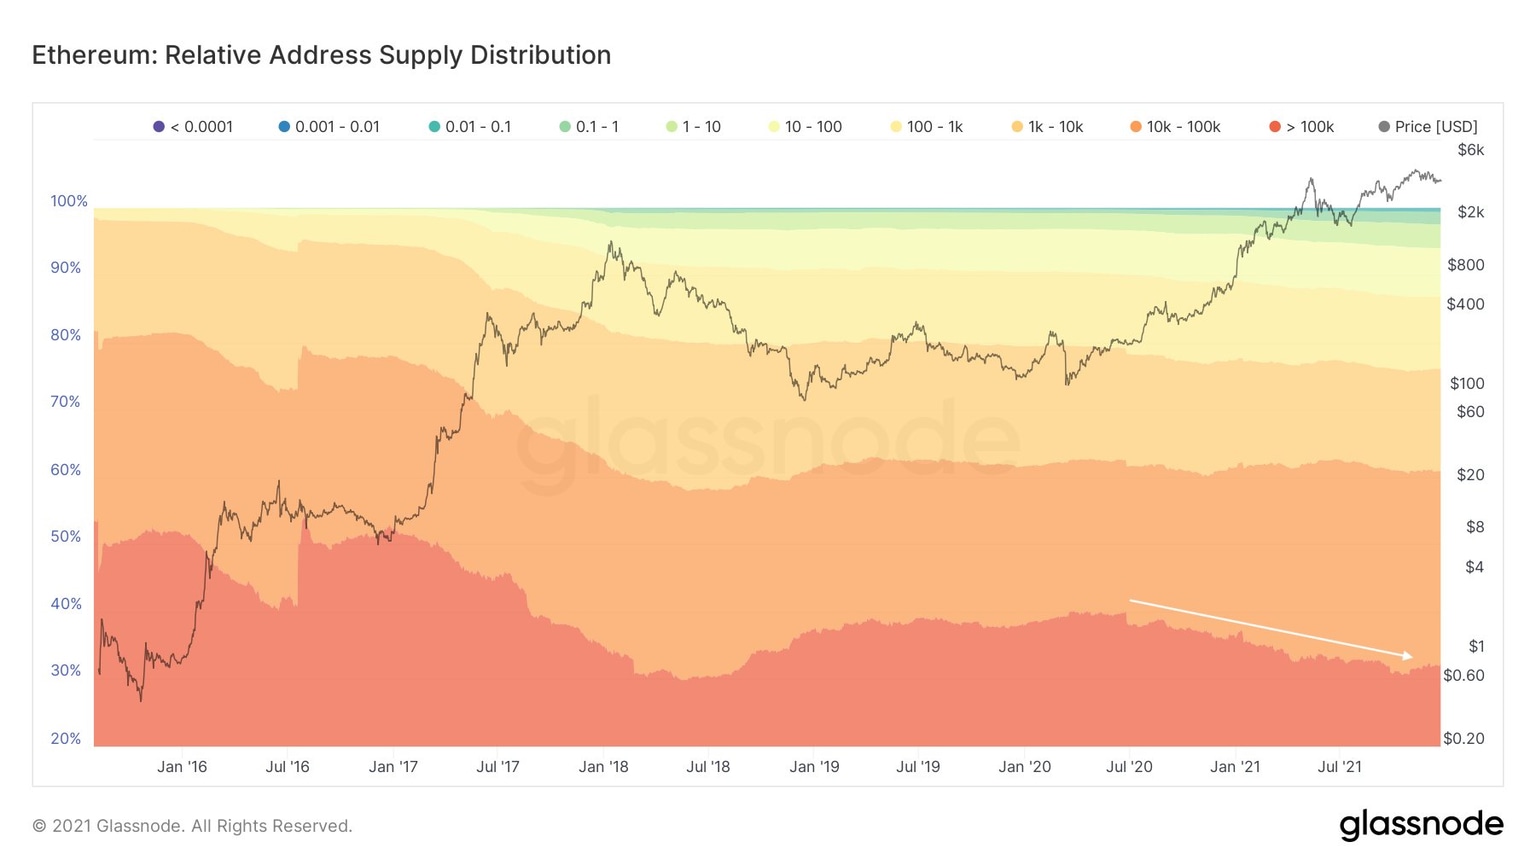Image resolution: width=1536 pixels, height=864 pixels.
Task: Select the "1k - 10k" legend entry
Action: (x=1055, y=127)
